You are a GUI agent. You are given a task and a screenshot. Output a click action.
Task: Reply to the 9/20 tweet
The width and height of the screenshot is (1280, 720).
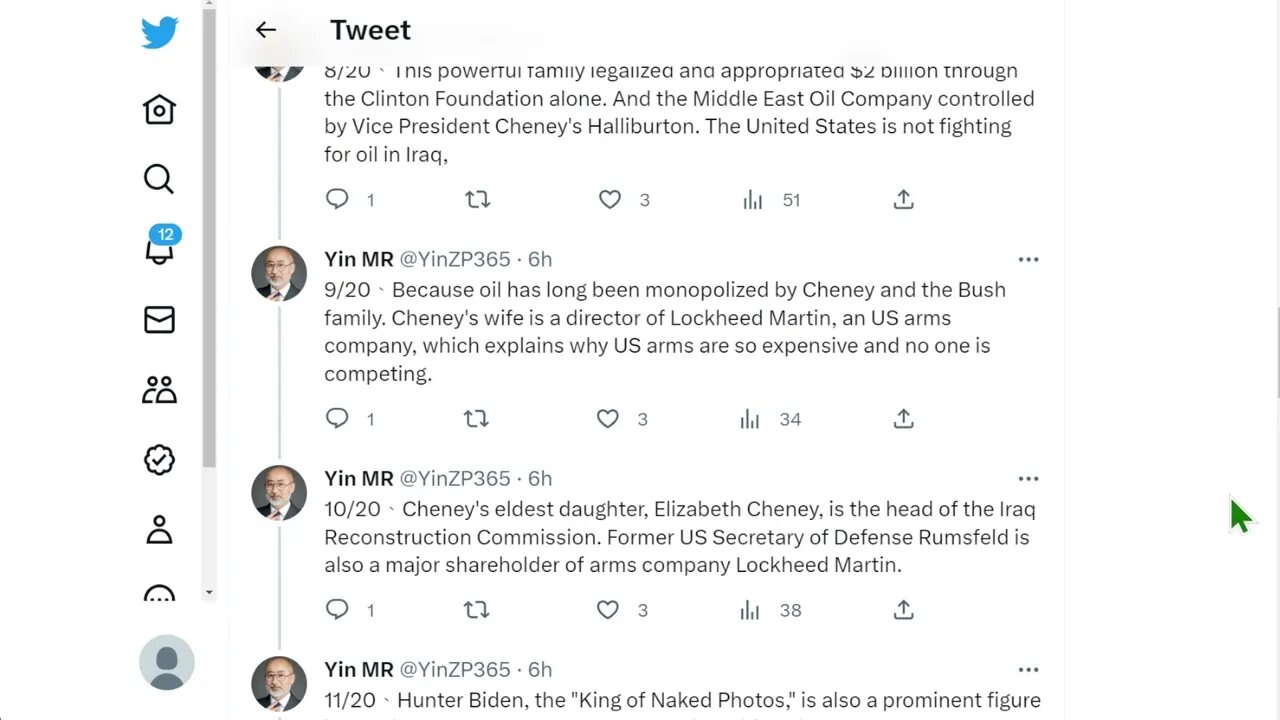point(337,419)
